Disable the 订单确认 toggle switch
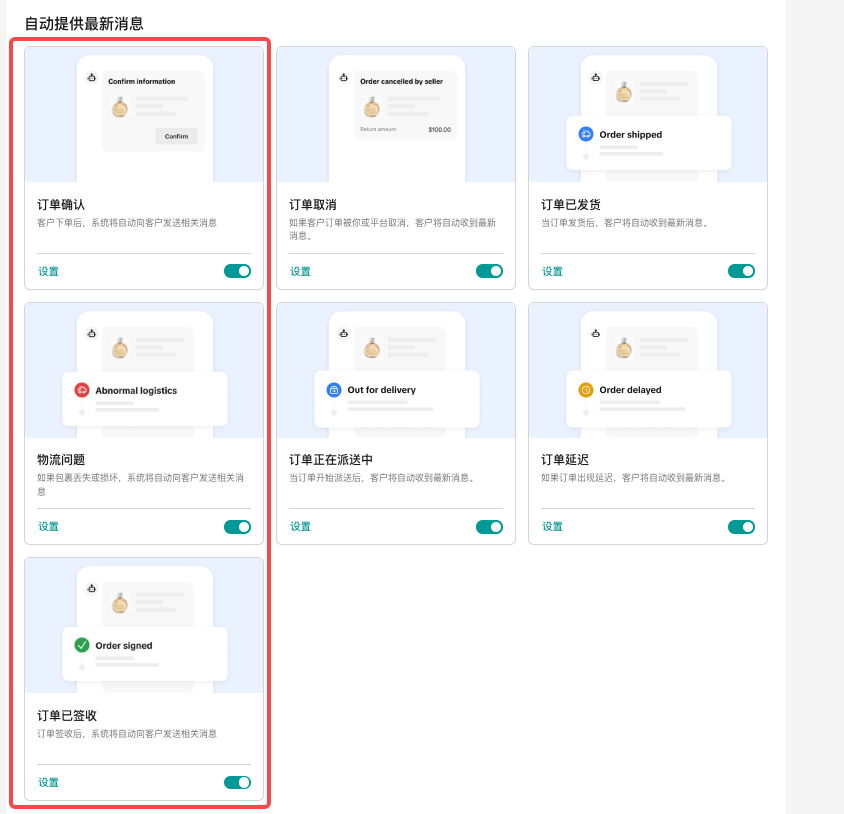844x814 pixels. [x=237, y=271]
